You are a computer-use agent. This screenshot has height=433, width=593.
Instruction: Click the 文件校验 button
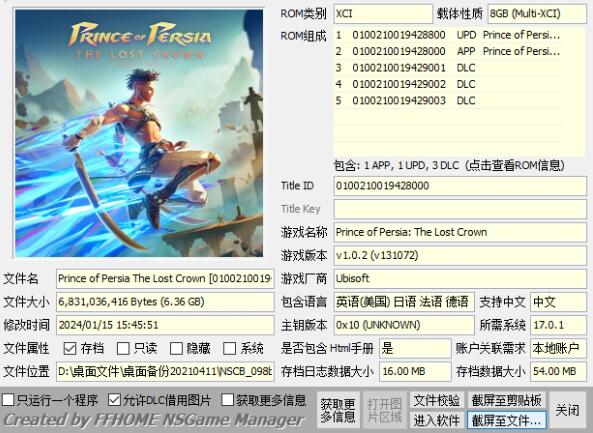(x=437, y=400)
